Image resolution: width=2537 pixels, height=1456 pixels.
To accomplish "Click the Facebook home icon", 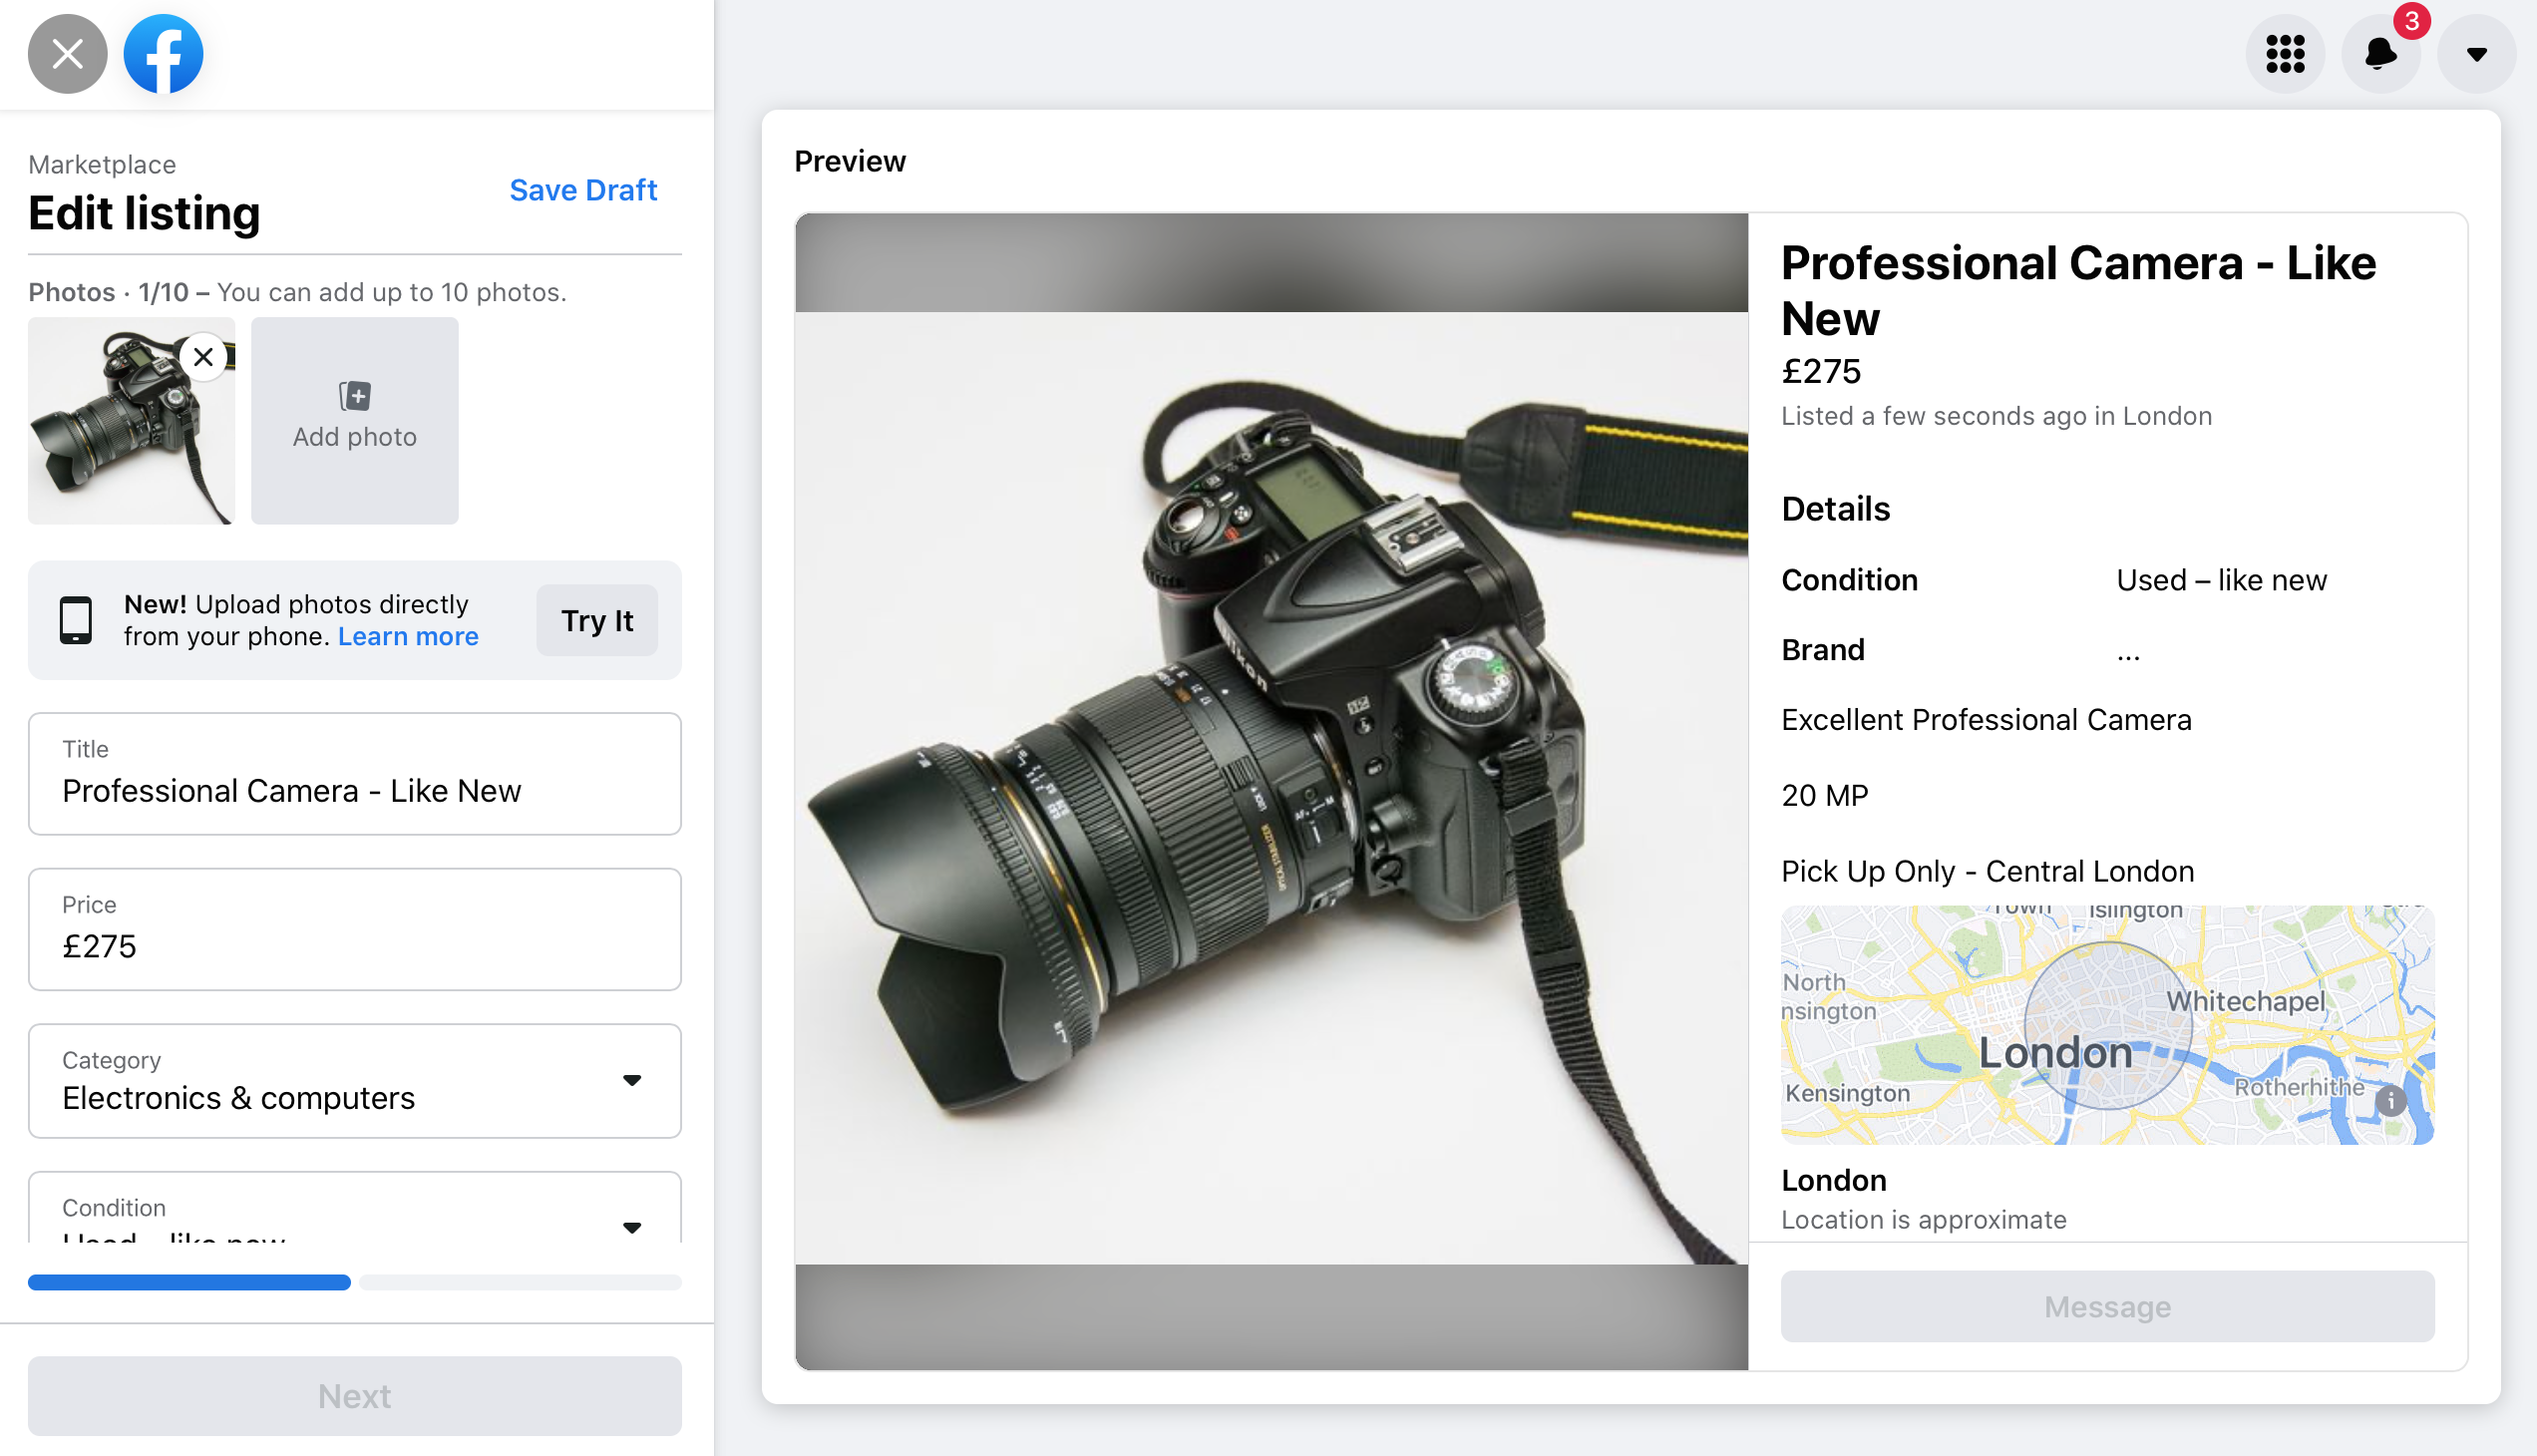I will (x=164, y=52).
